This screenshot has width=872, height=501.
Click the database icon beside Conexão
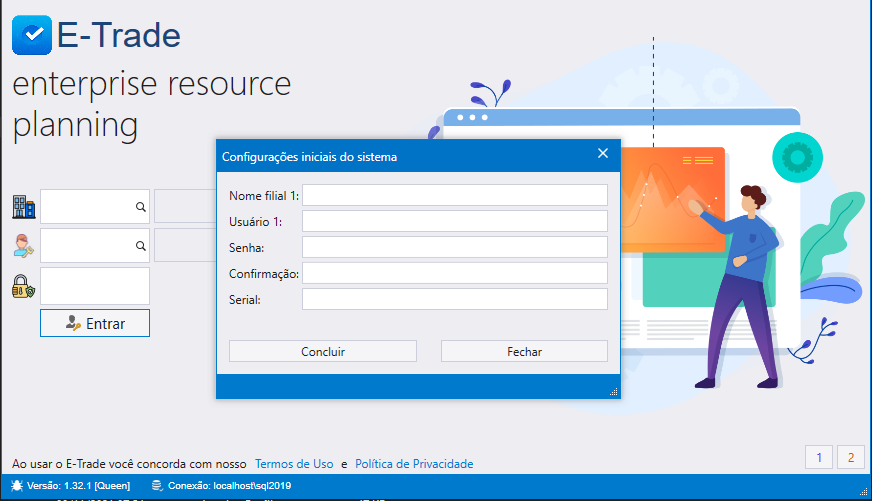click(x=157, y=485)
